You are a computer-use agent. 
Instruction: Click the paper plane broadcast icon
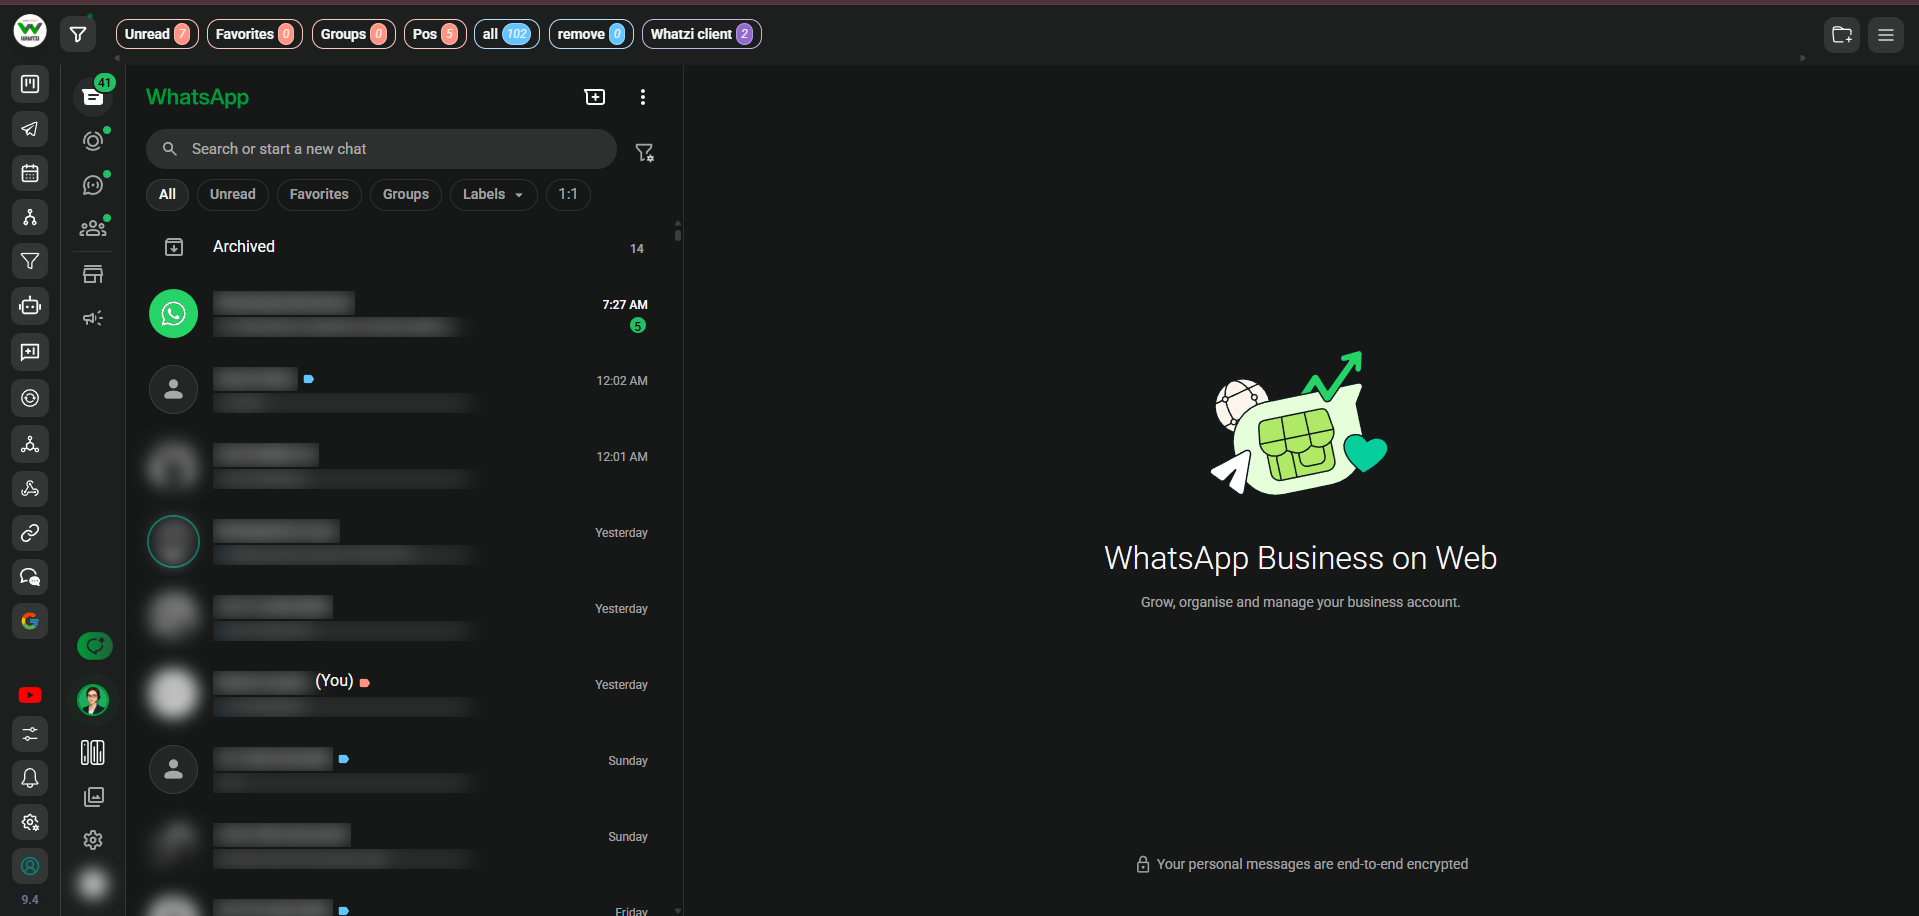pos(30,129)
